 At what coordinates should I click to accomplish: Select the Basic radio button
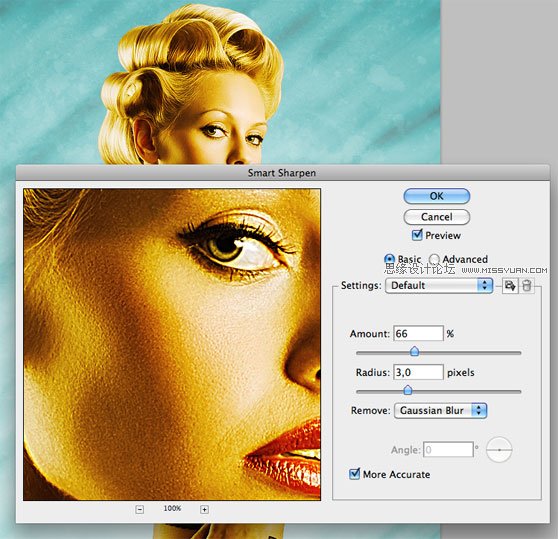tap(389, 259)
